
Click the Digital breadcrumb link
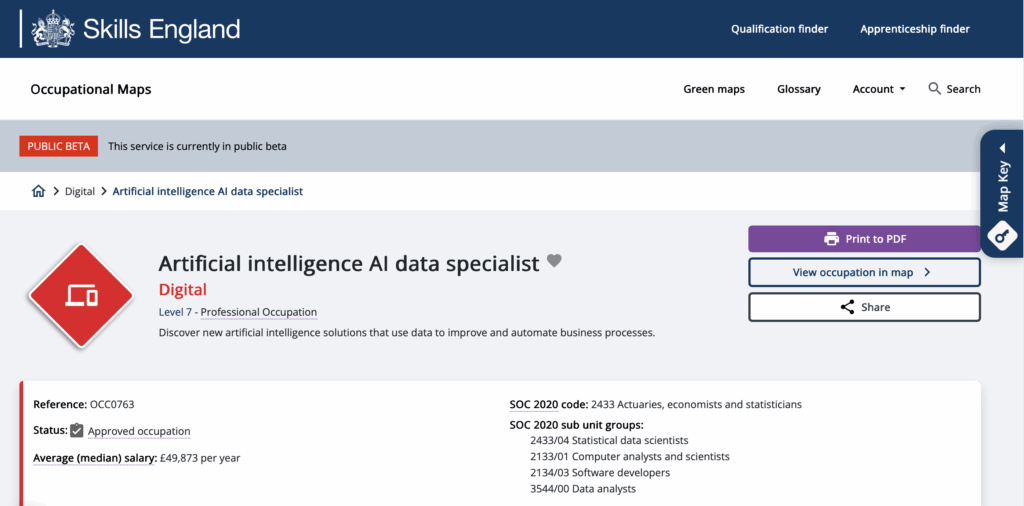tap(80, 191)
